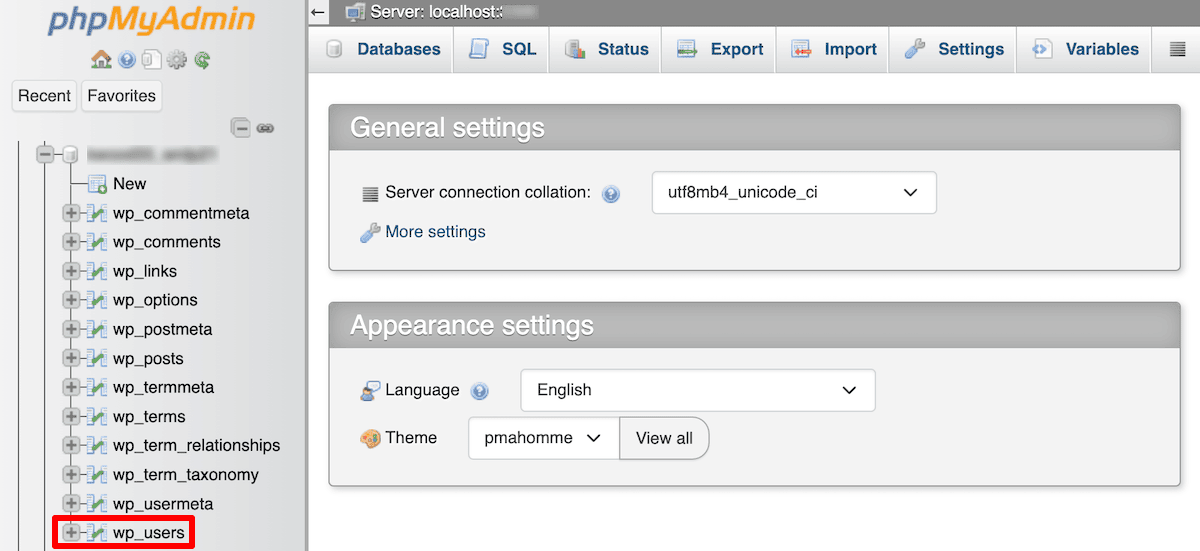Click help icon next to Language label
Image resolution: width=1200 pixels, height=551 pixels.
pyautogui.click(x=479, y=391)
